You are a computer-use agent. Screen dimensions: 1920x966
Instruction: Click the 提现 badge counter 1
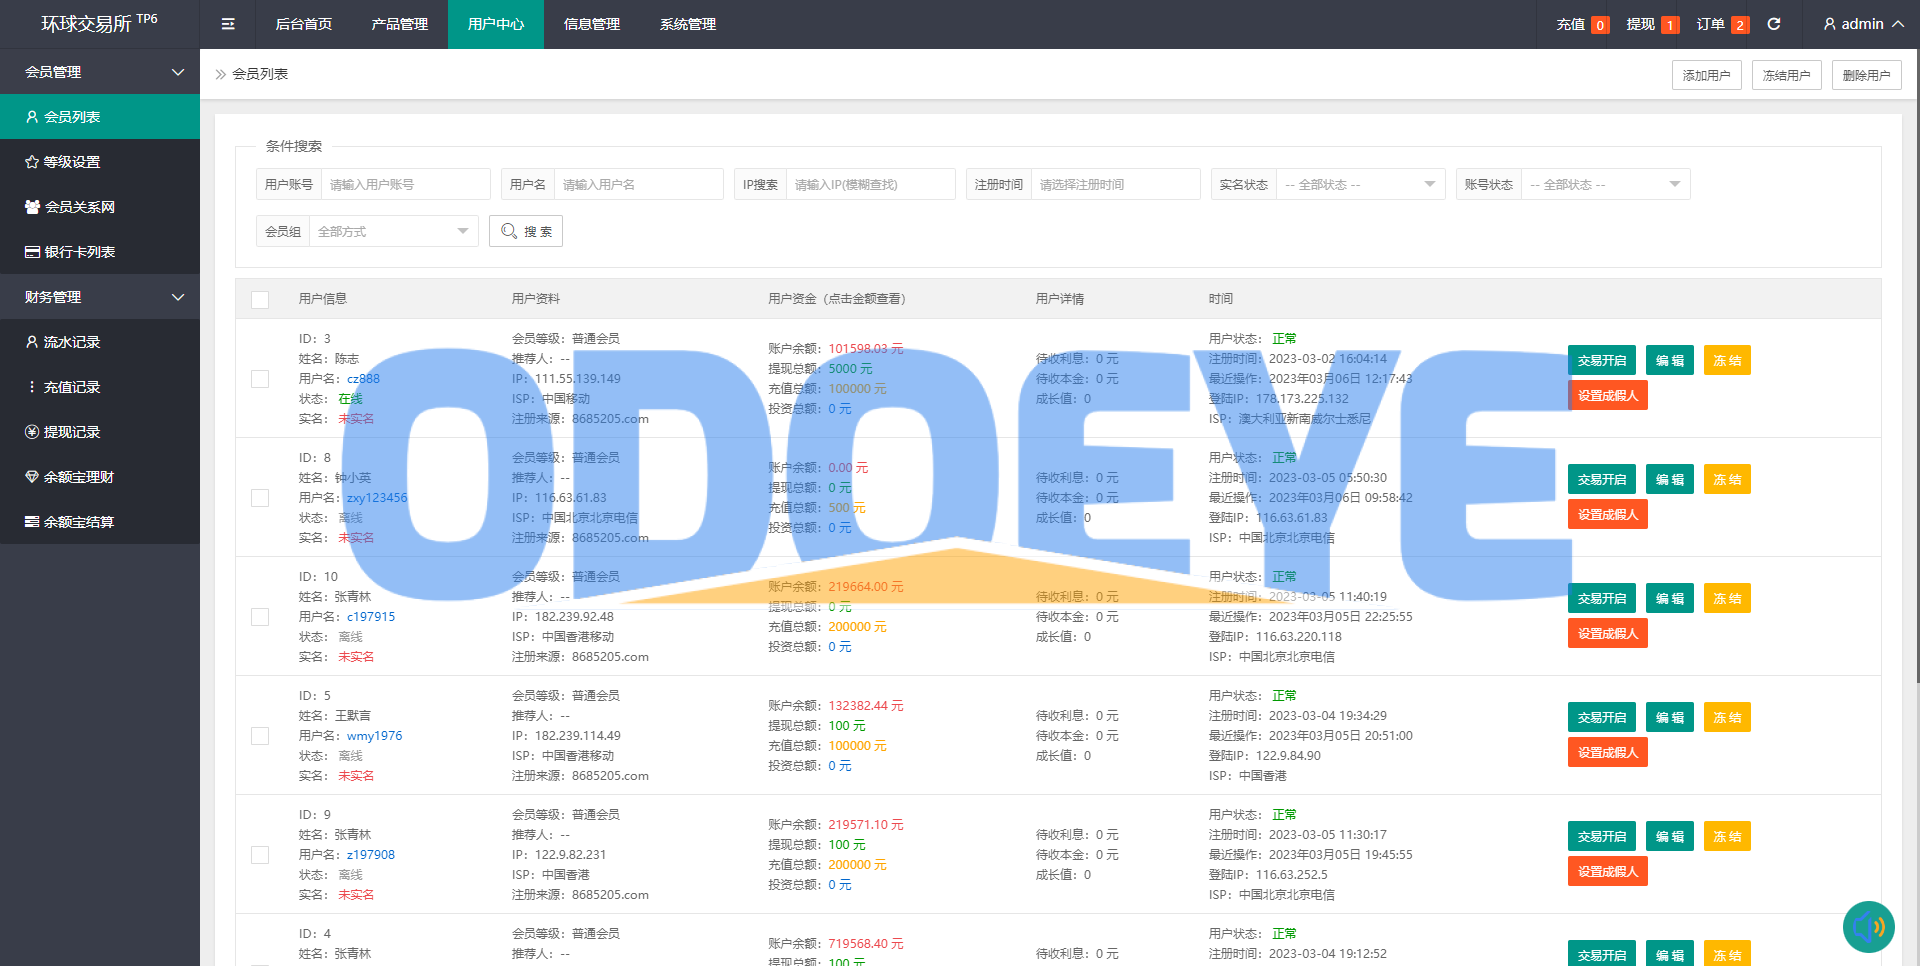pyautogui.click(x=1670, y=25)
